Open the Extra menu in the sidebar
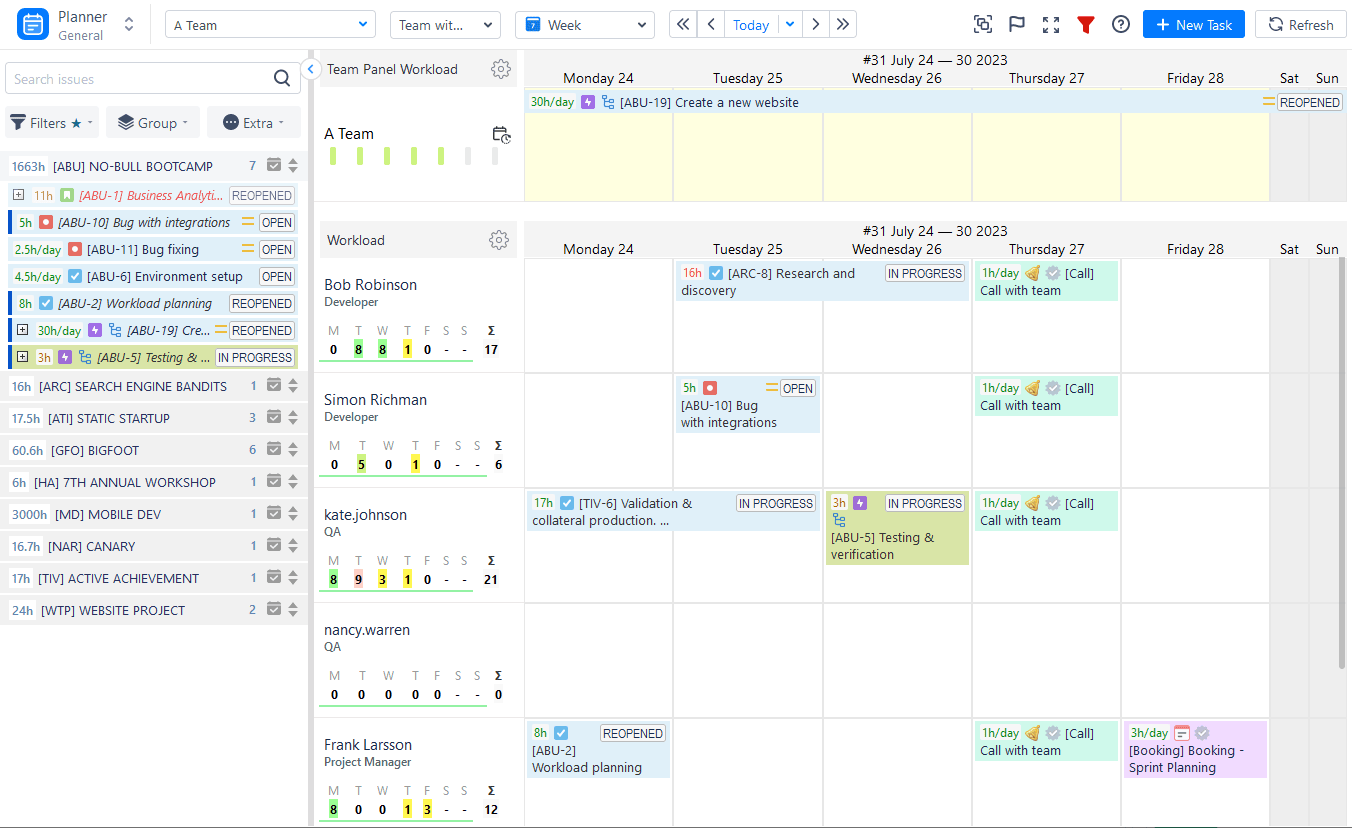The width and height of the screenshot is (1352, 828). [x=251, y=122]
